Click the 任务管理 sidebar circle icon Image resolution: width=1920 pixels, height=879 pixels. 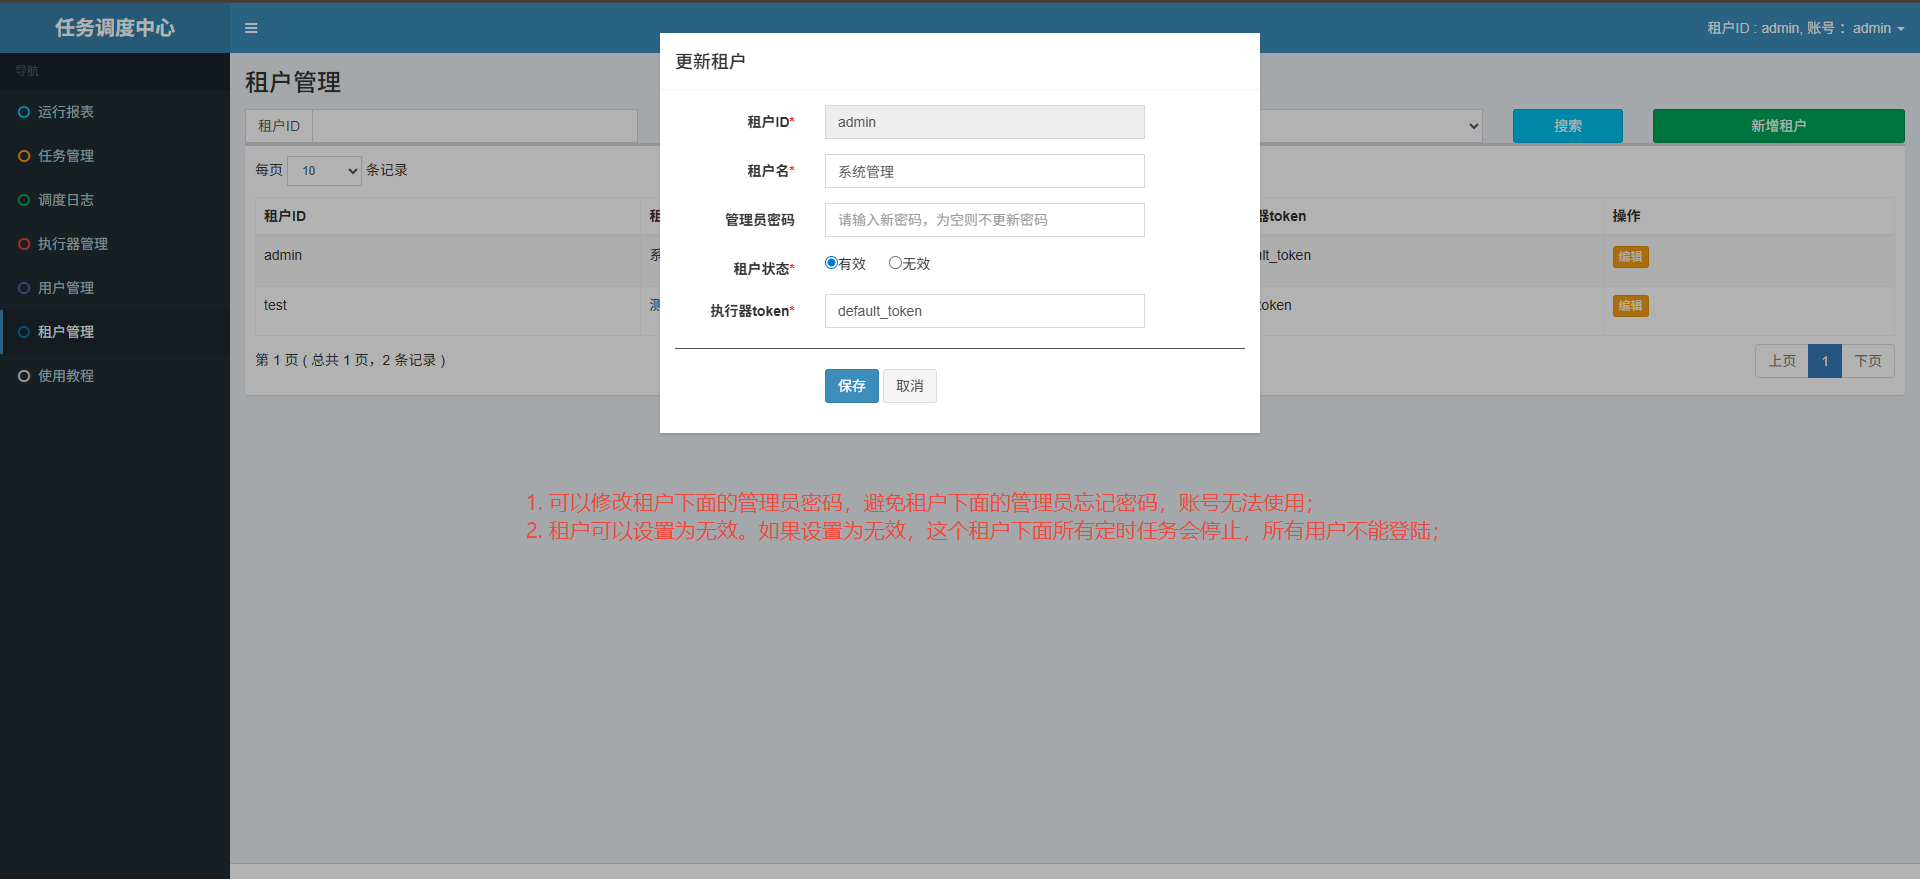[24, 156]
